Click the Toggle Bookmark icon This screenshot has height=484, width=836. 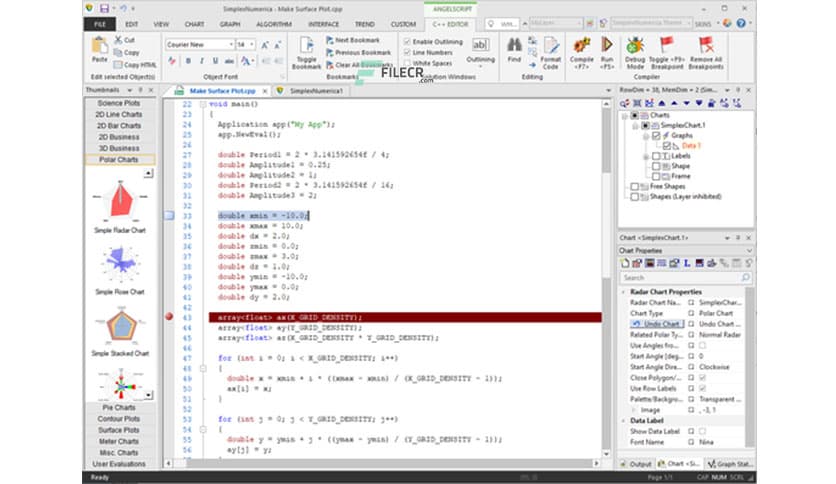(x=307, y=46)
